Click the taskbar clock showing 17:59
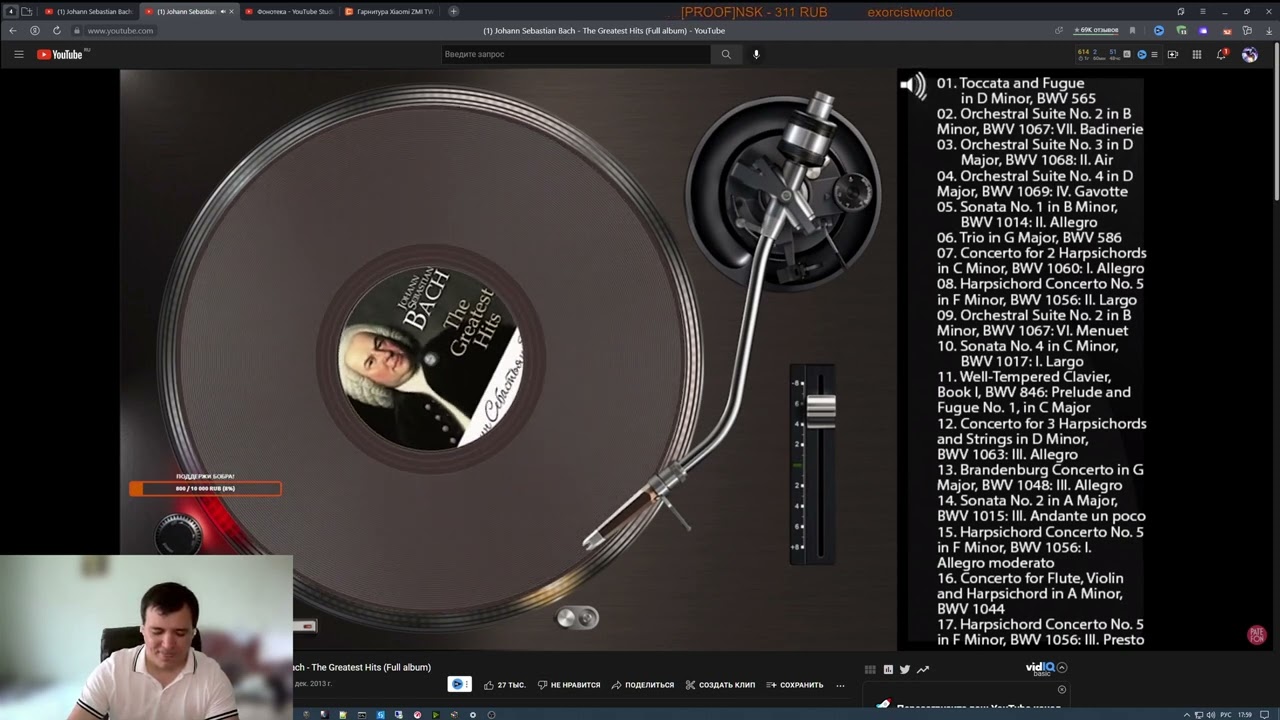This screenshot has width=1280, height=720. (x=1245, y=714)
